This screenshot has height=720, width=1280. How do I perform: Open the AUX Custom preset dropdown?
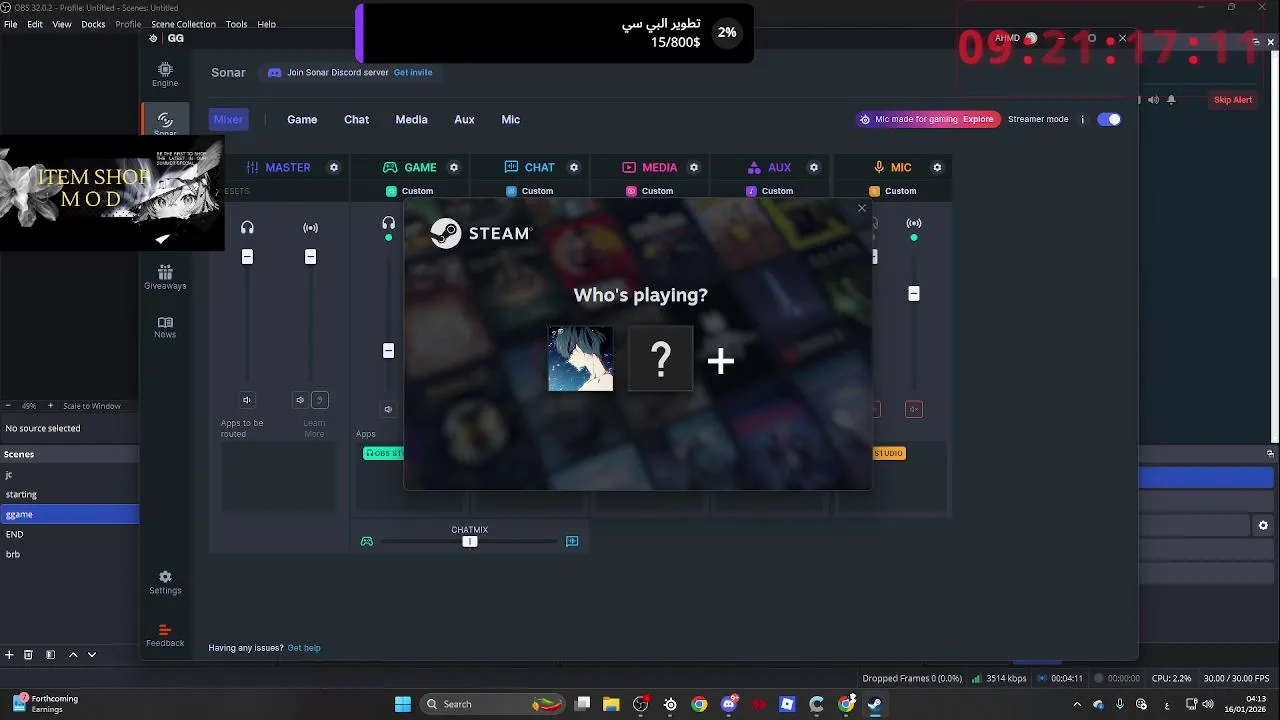[770, 191]
